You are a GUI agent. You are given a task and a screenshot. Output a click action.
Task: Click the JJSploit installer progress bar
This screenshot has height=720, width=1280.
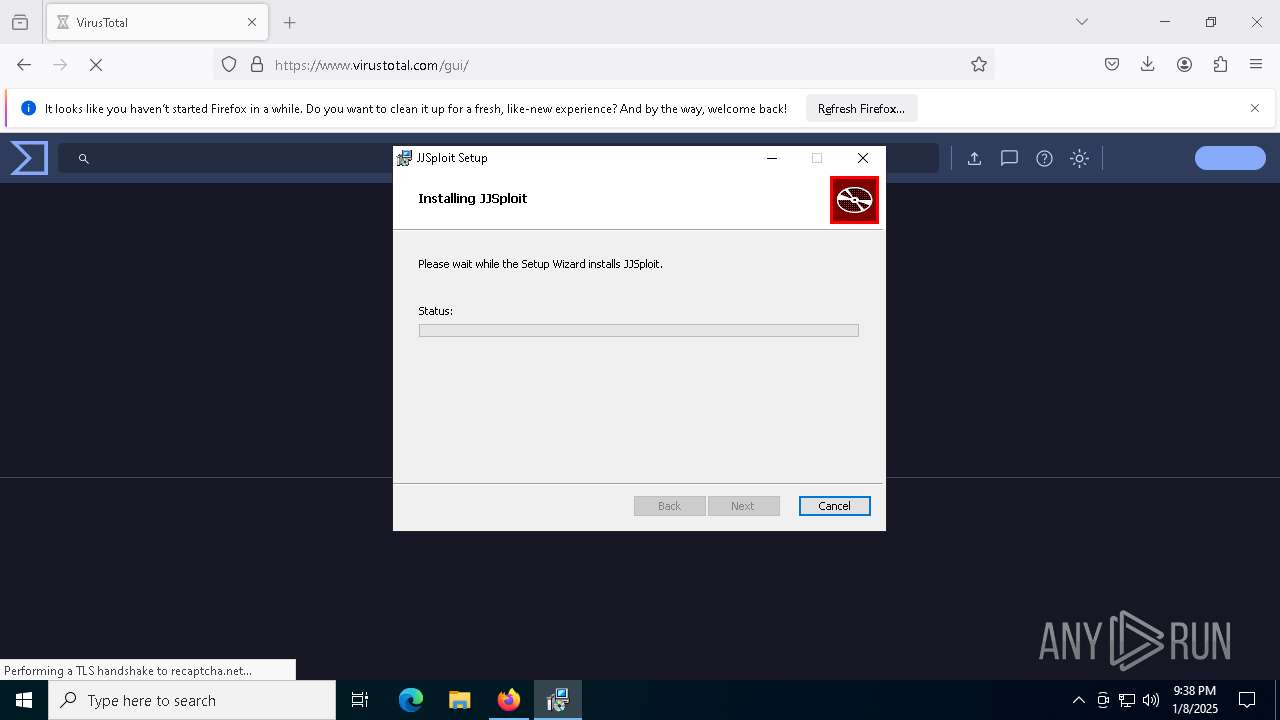pos(639,330)
